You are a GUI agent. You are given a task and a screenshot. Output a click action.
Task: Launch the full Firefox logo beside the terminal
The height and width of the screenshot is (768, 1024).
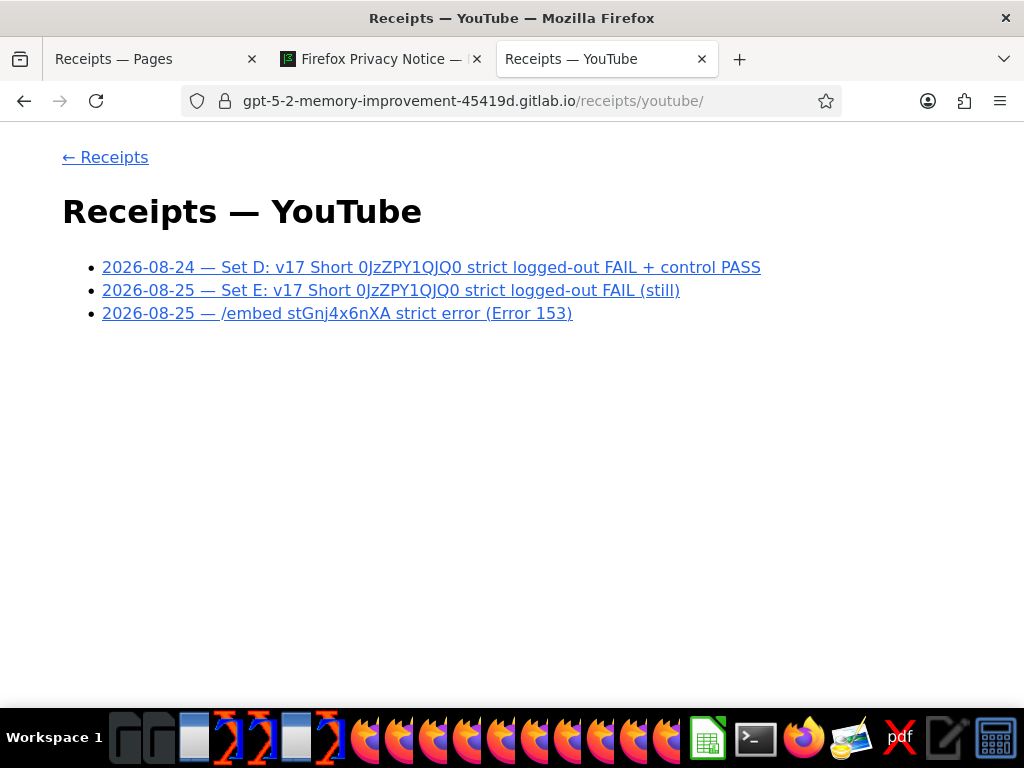click(804, 738)
